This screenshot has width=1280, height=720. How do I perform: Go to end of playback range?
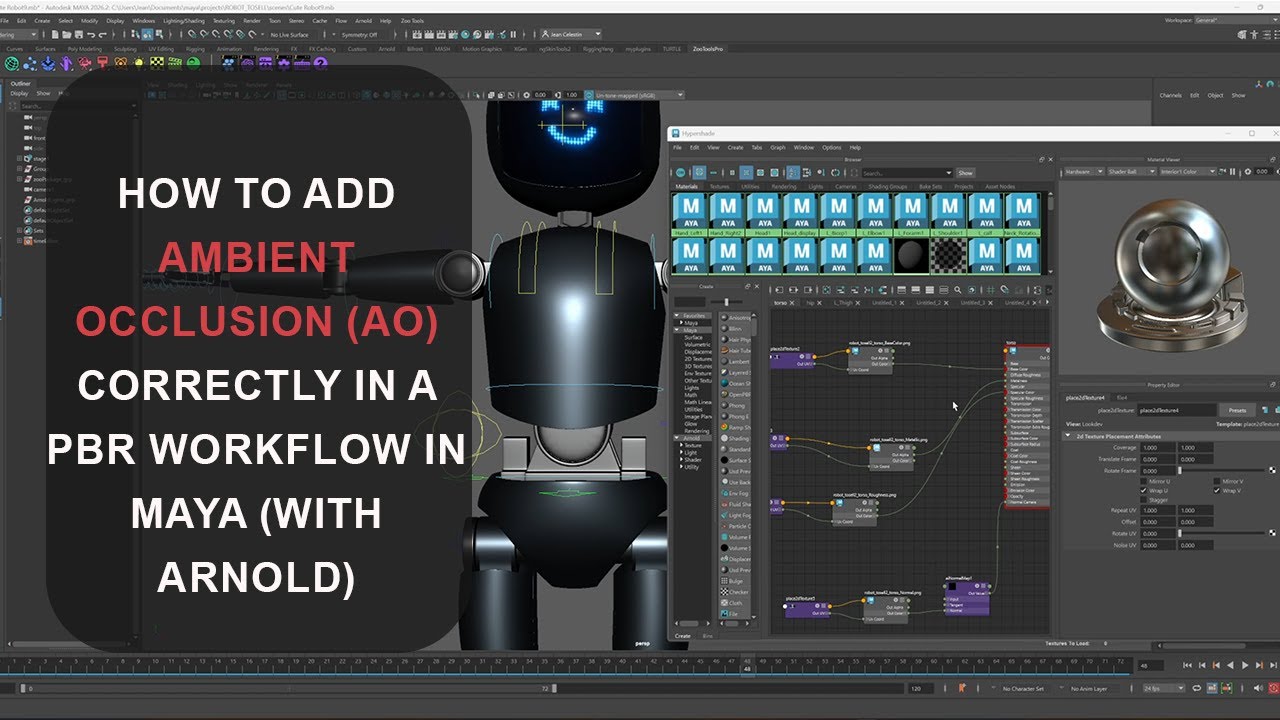(1272, 665)
